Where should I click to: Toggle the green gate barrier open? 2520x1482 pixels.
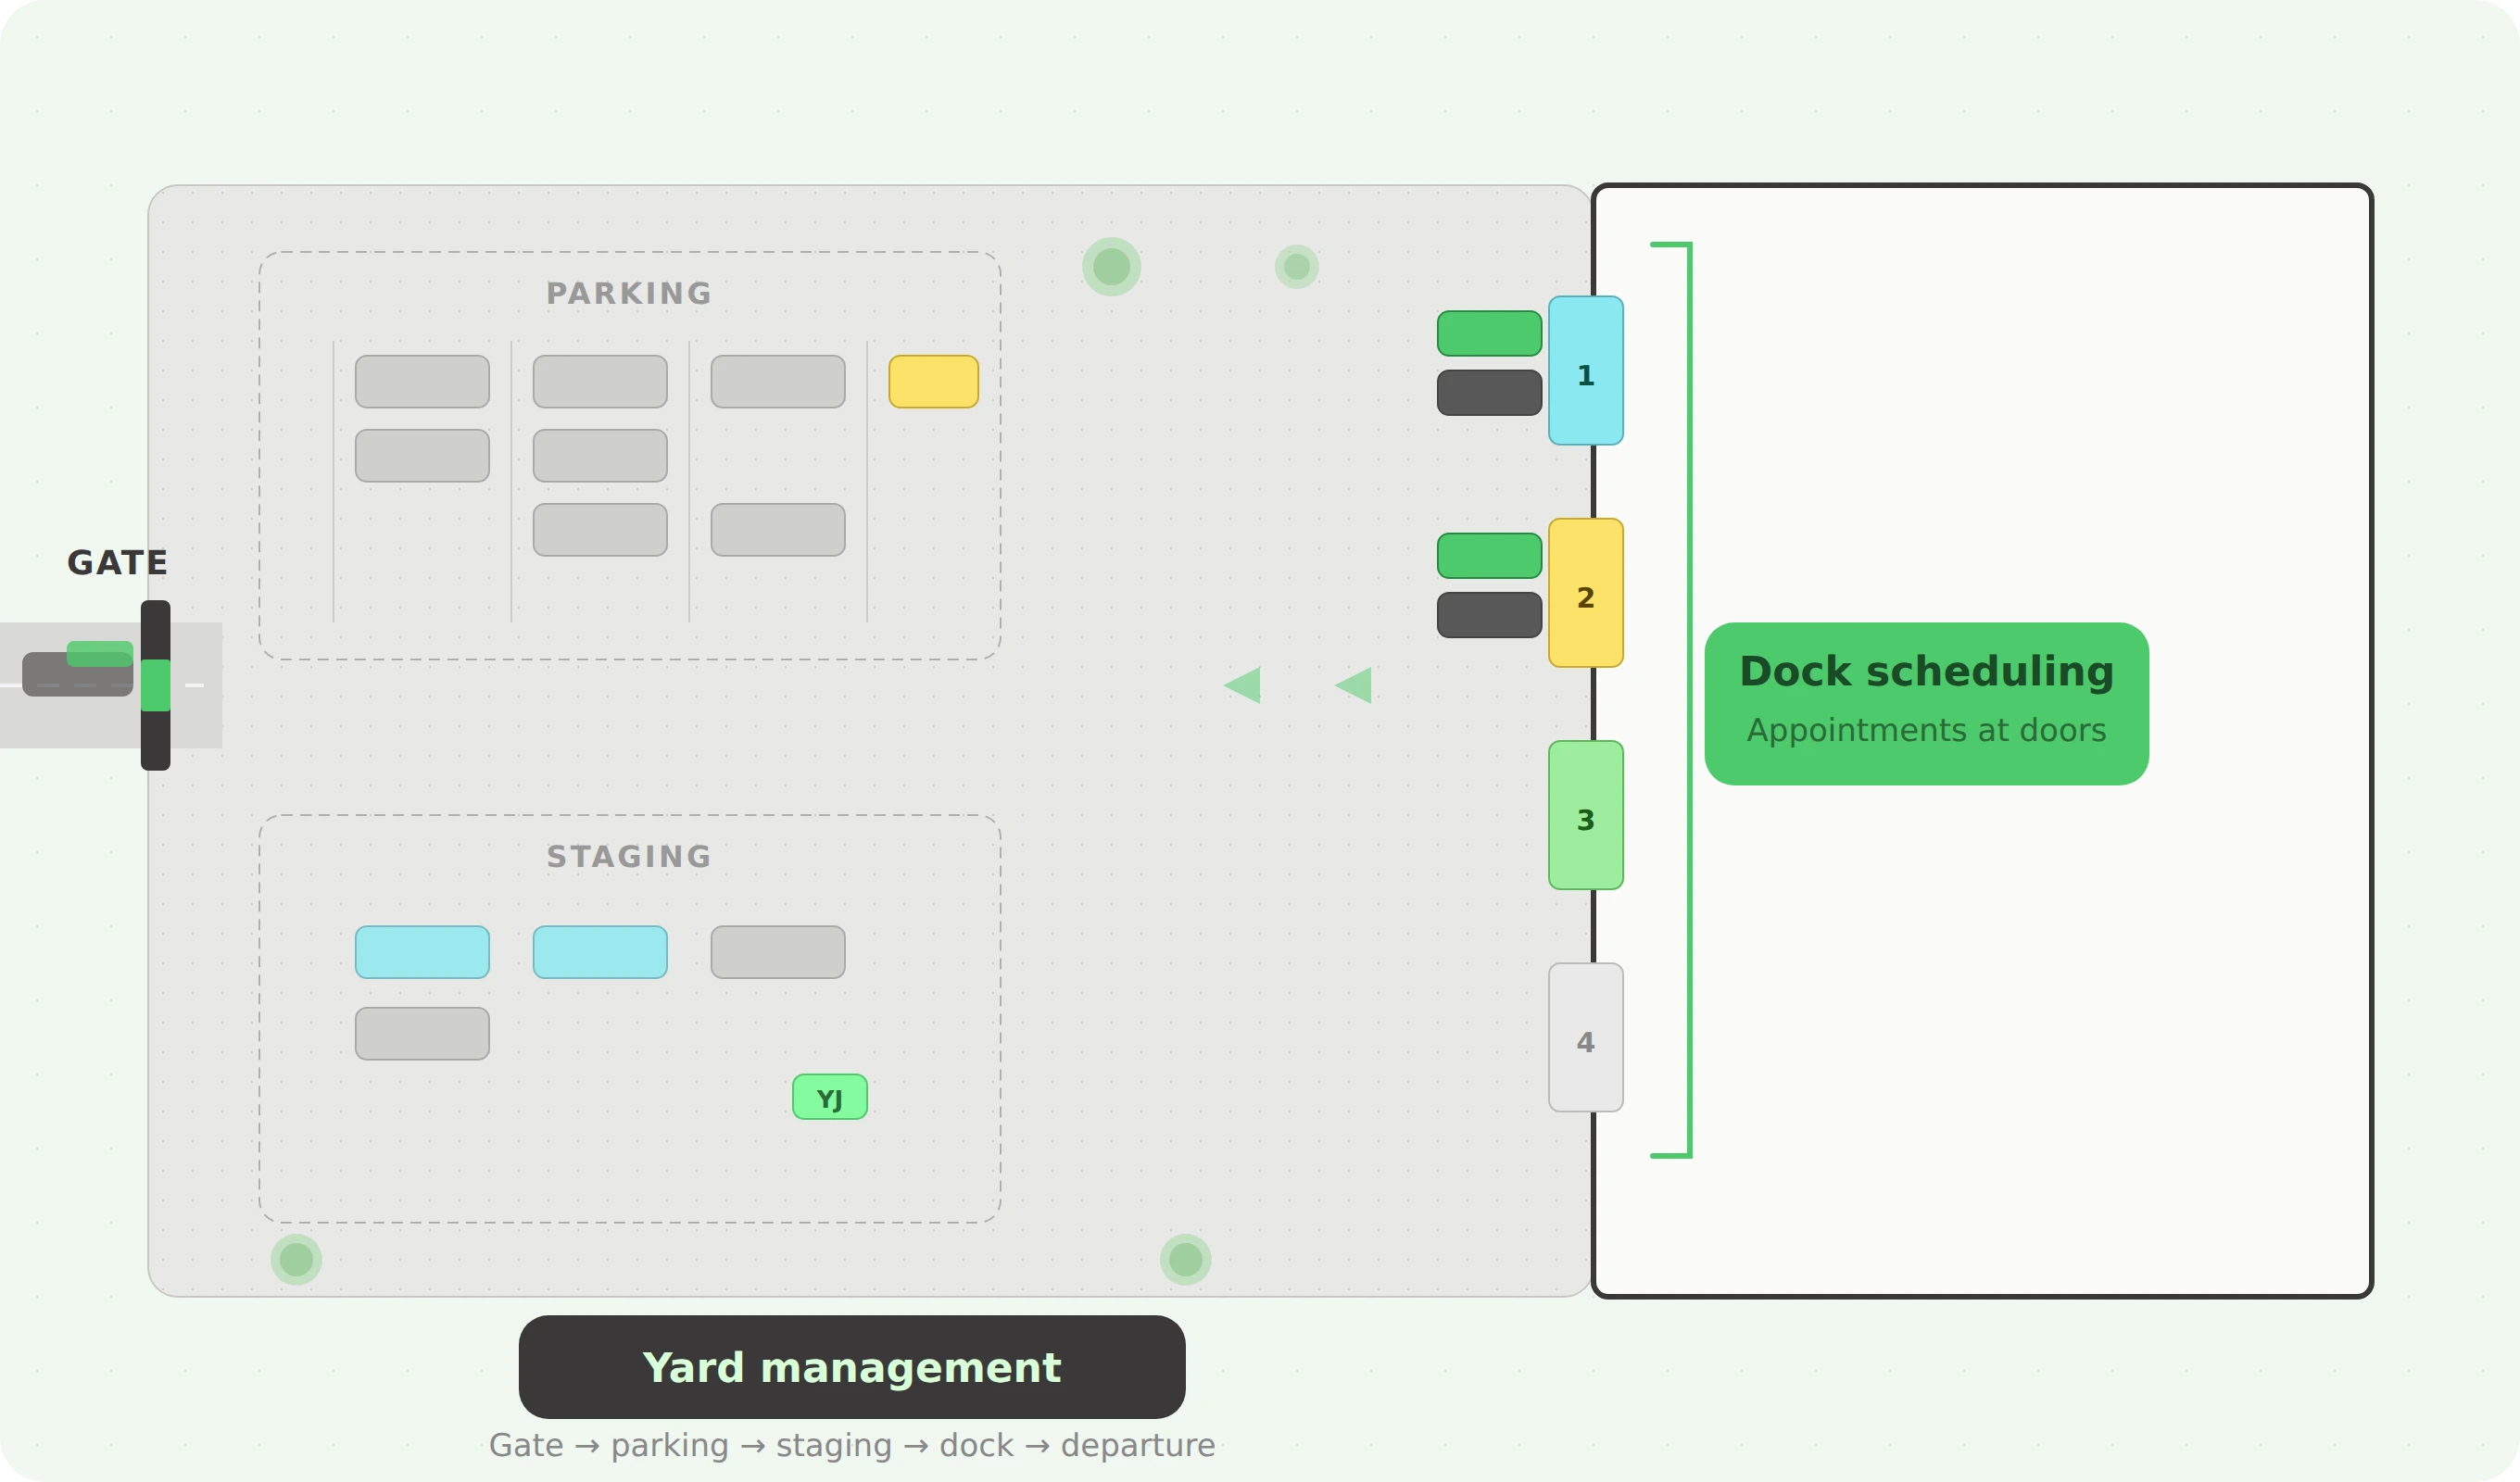click(155, 685)
